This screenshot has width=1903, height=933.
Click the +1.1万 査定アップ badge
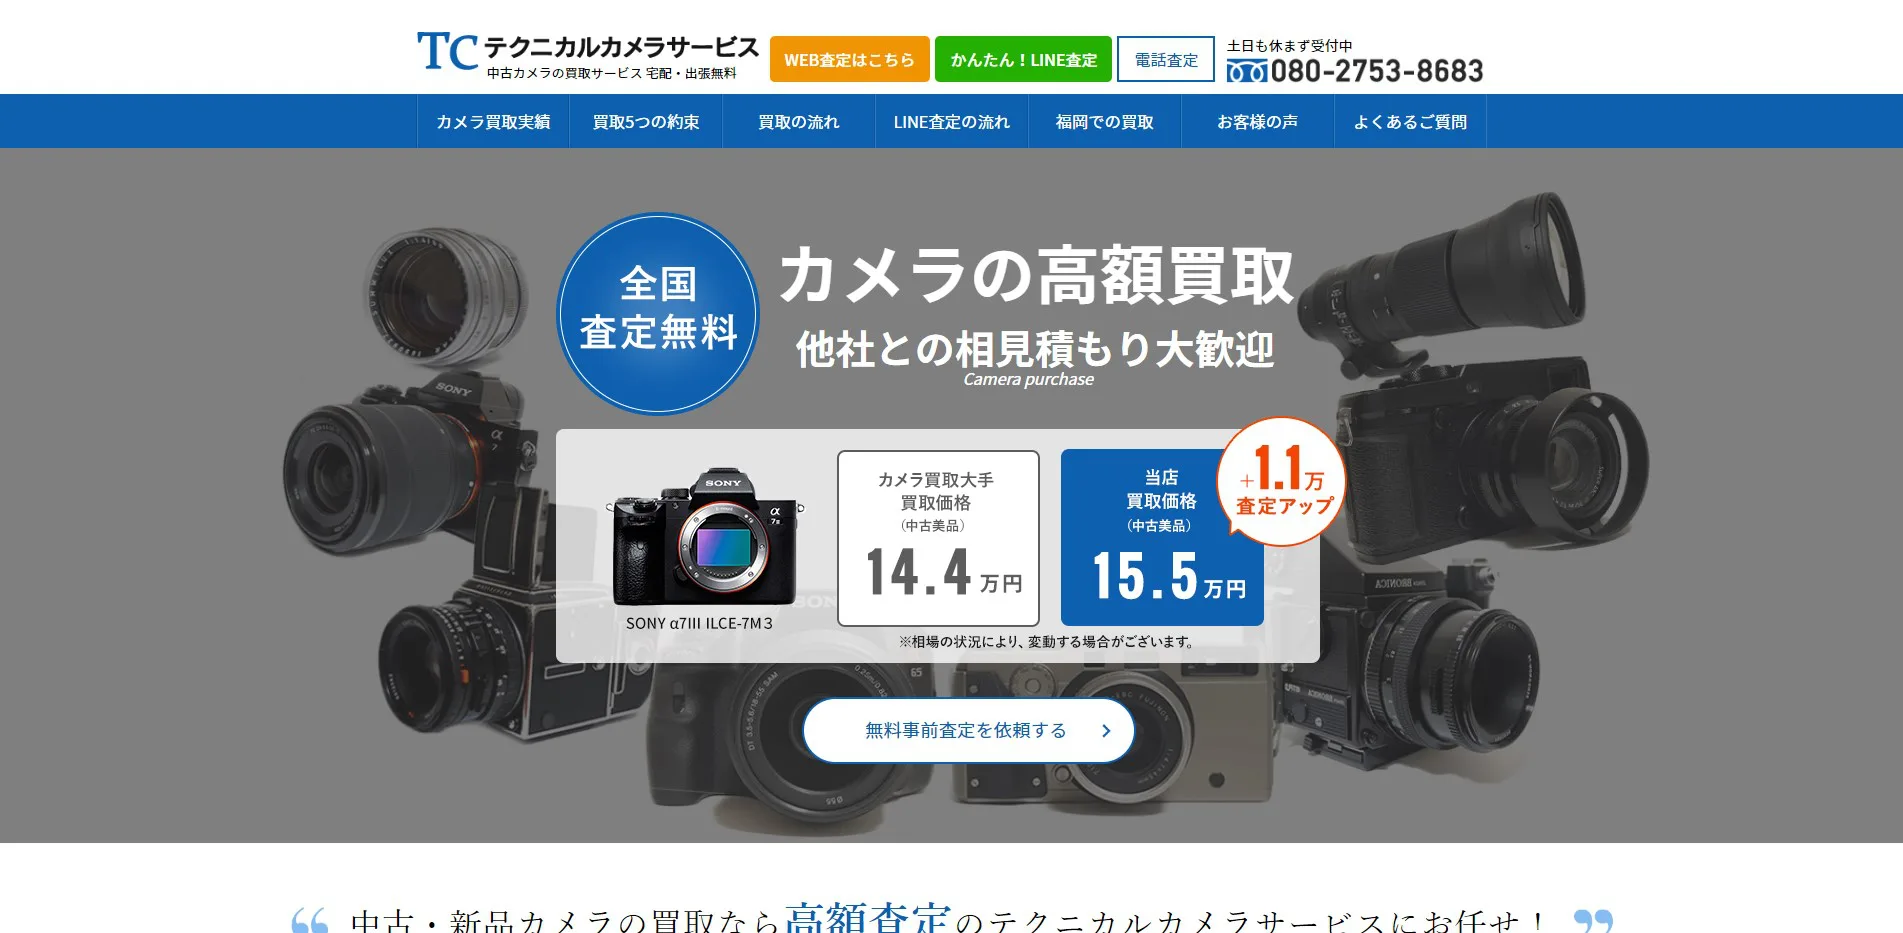[1283, 482]
